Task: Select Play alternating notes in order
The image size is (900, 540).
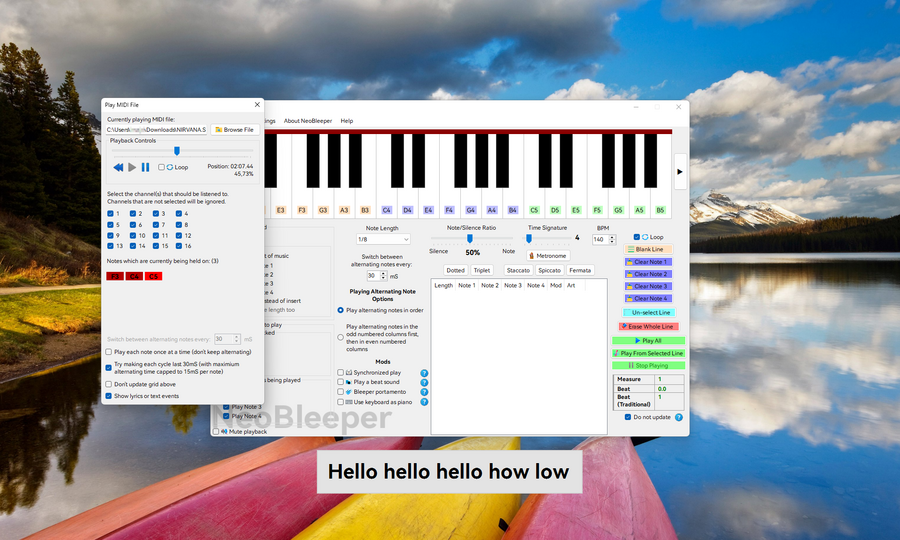Action: coord(340,310)
